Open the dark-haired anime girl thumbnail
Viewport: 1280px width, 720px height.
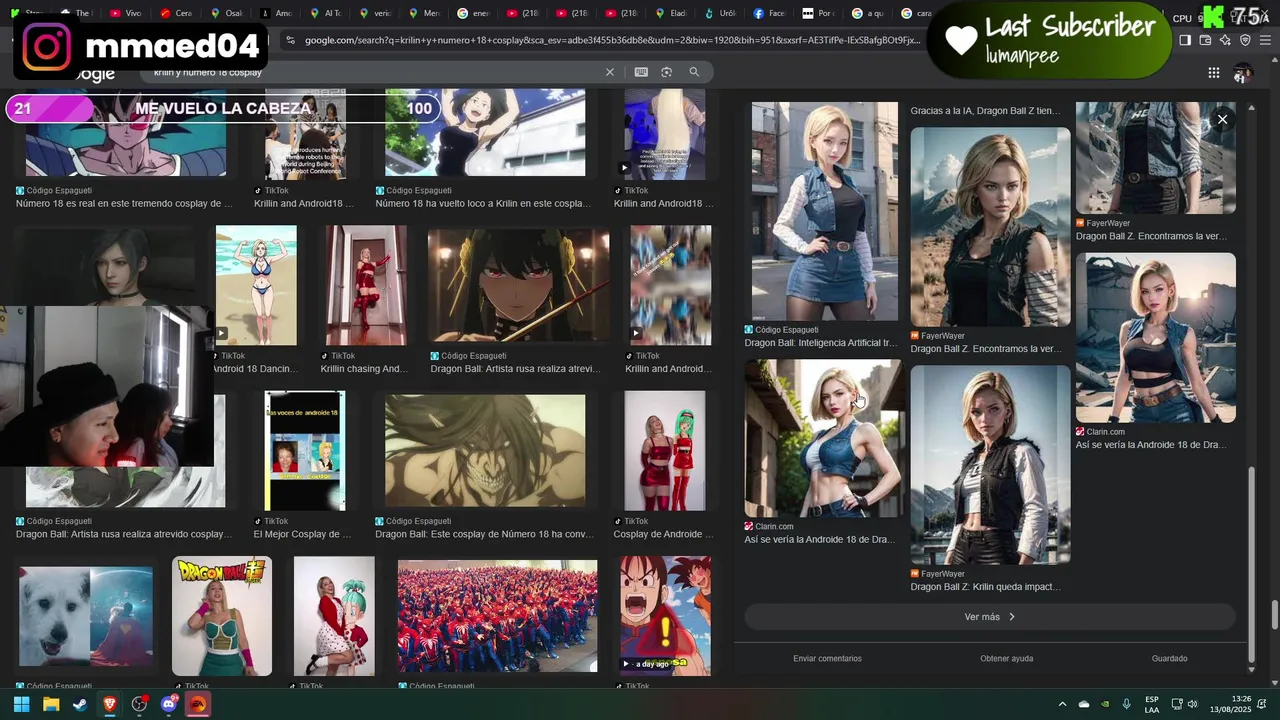(x=518, y=285)
